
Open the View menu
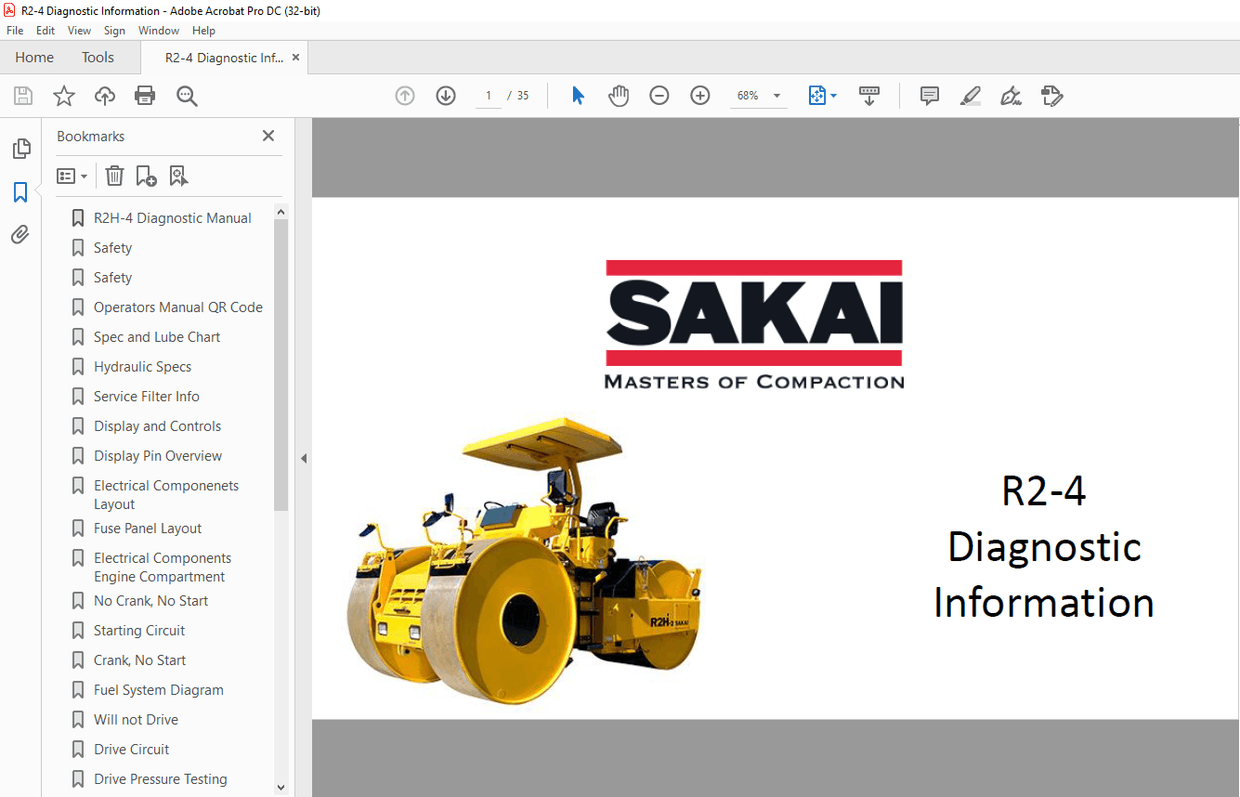click(x=79, y=30)
